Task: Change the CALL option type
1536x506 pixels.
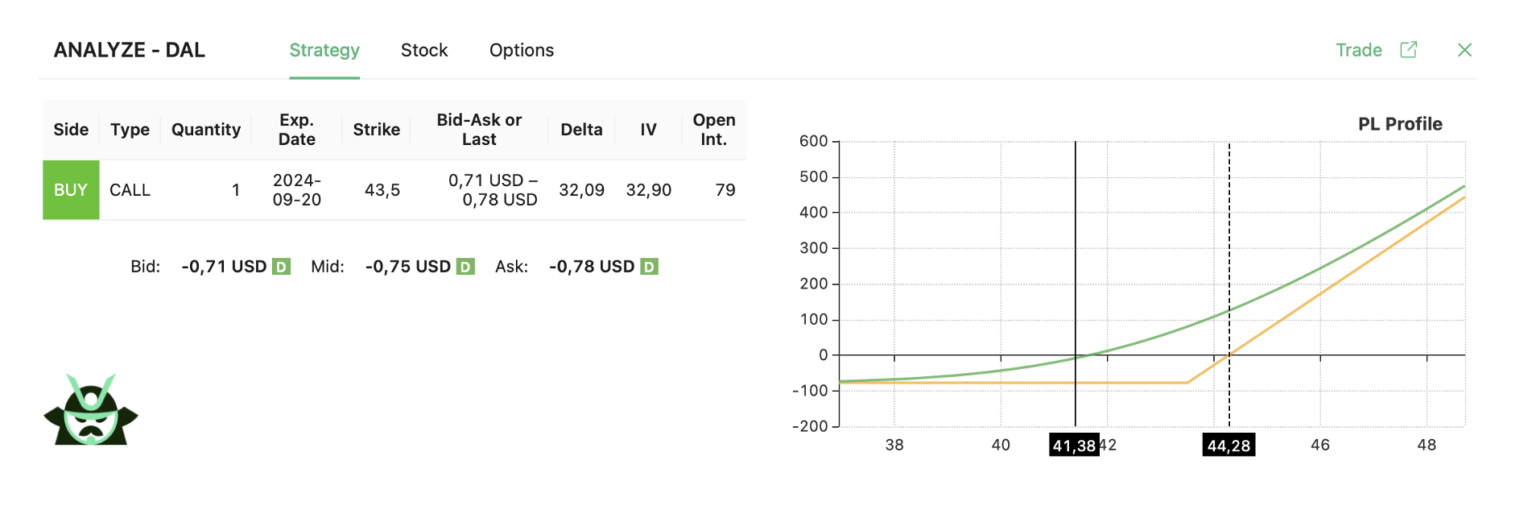Action: tap(130, 190)
